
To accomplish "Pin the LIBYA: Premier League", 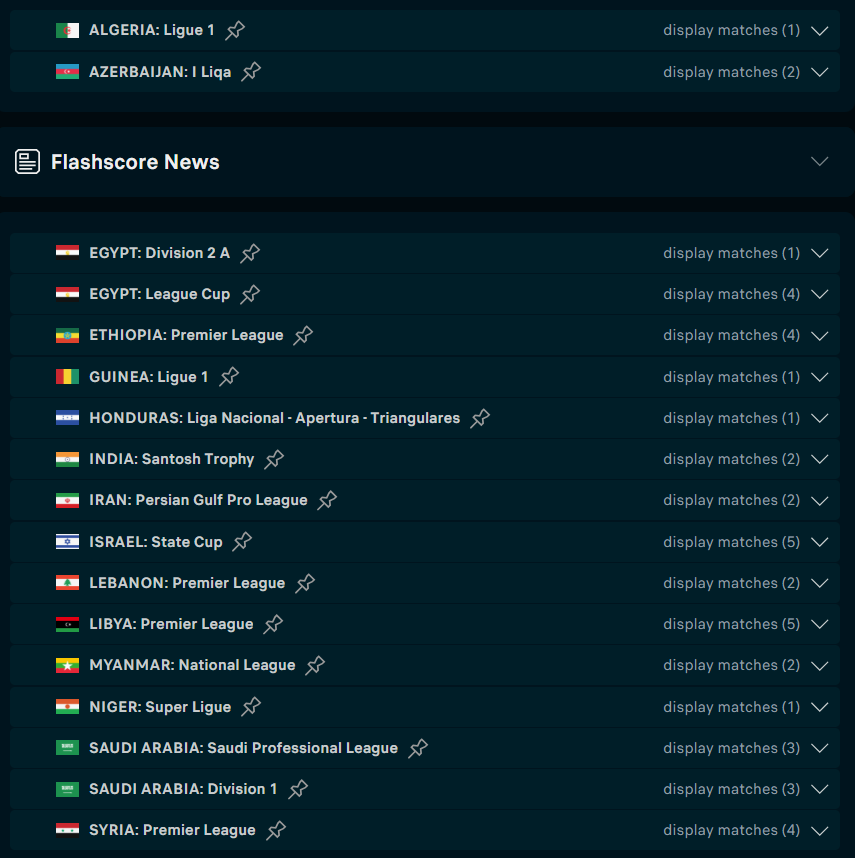I will point(274,624).
